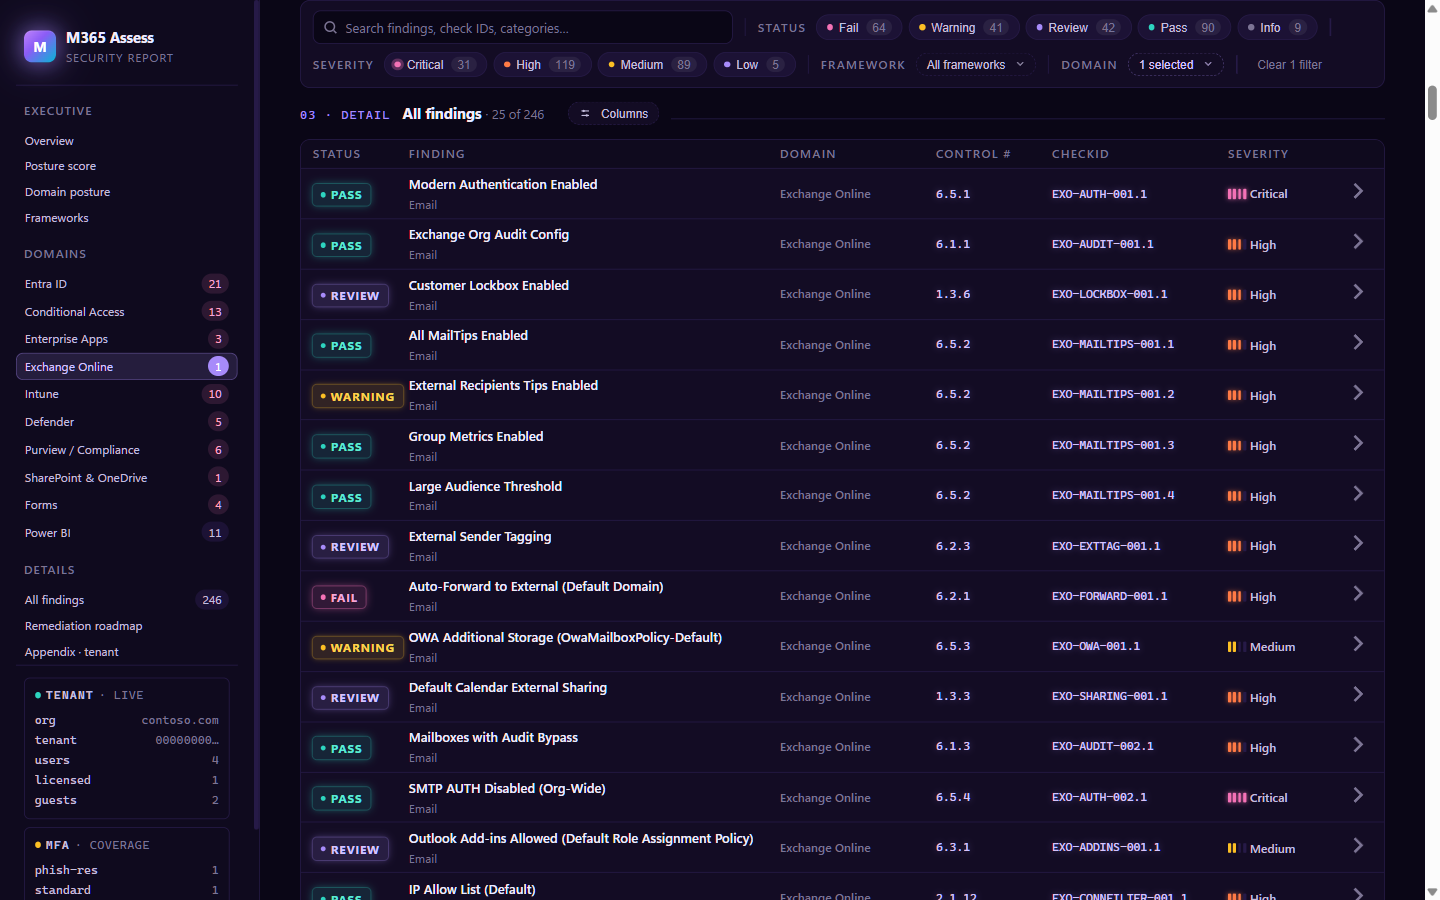Open Appendix · tenant link
Image resolution: width=1440 pixels, height=900 pixels.
coord(127,652)
